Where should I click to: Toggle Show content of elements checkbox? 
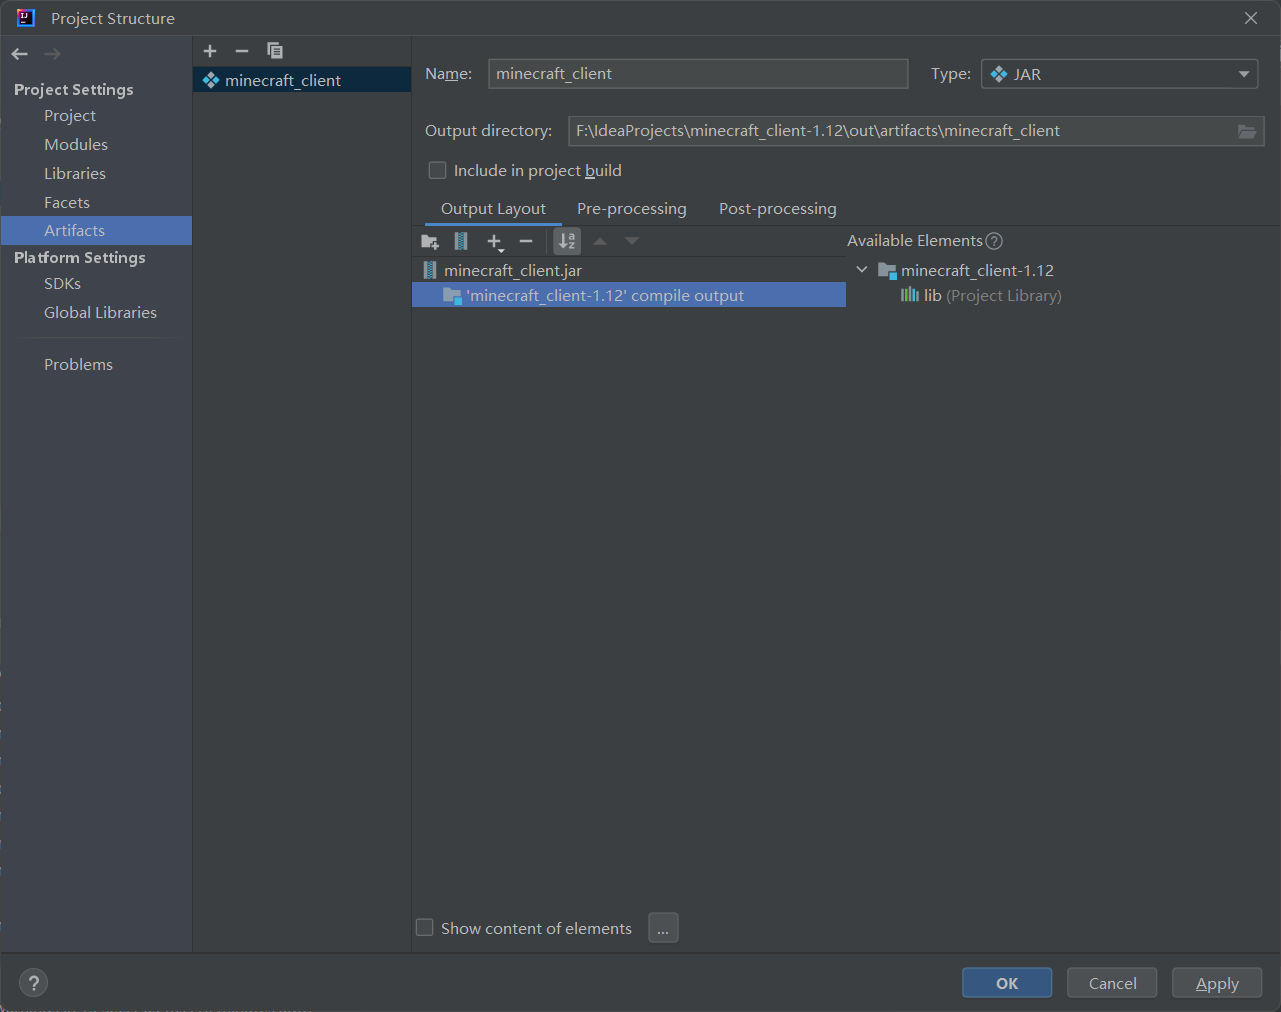425,928
